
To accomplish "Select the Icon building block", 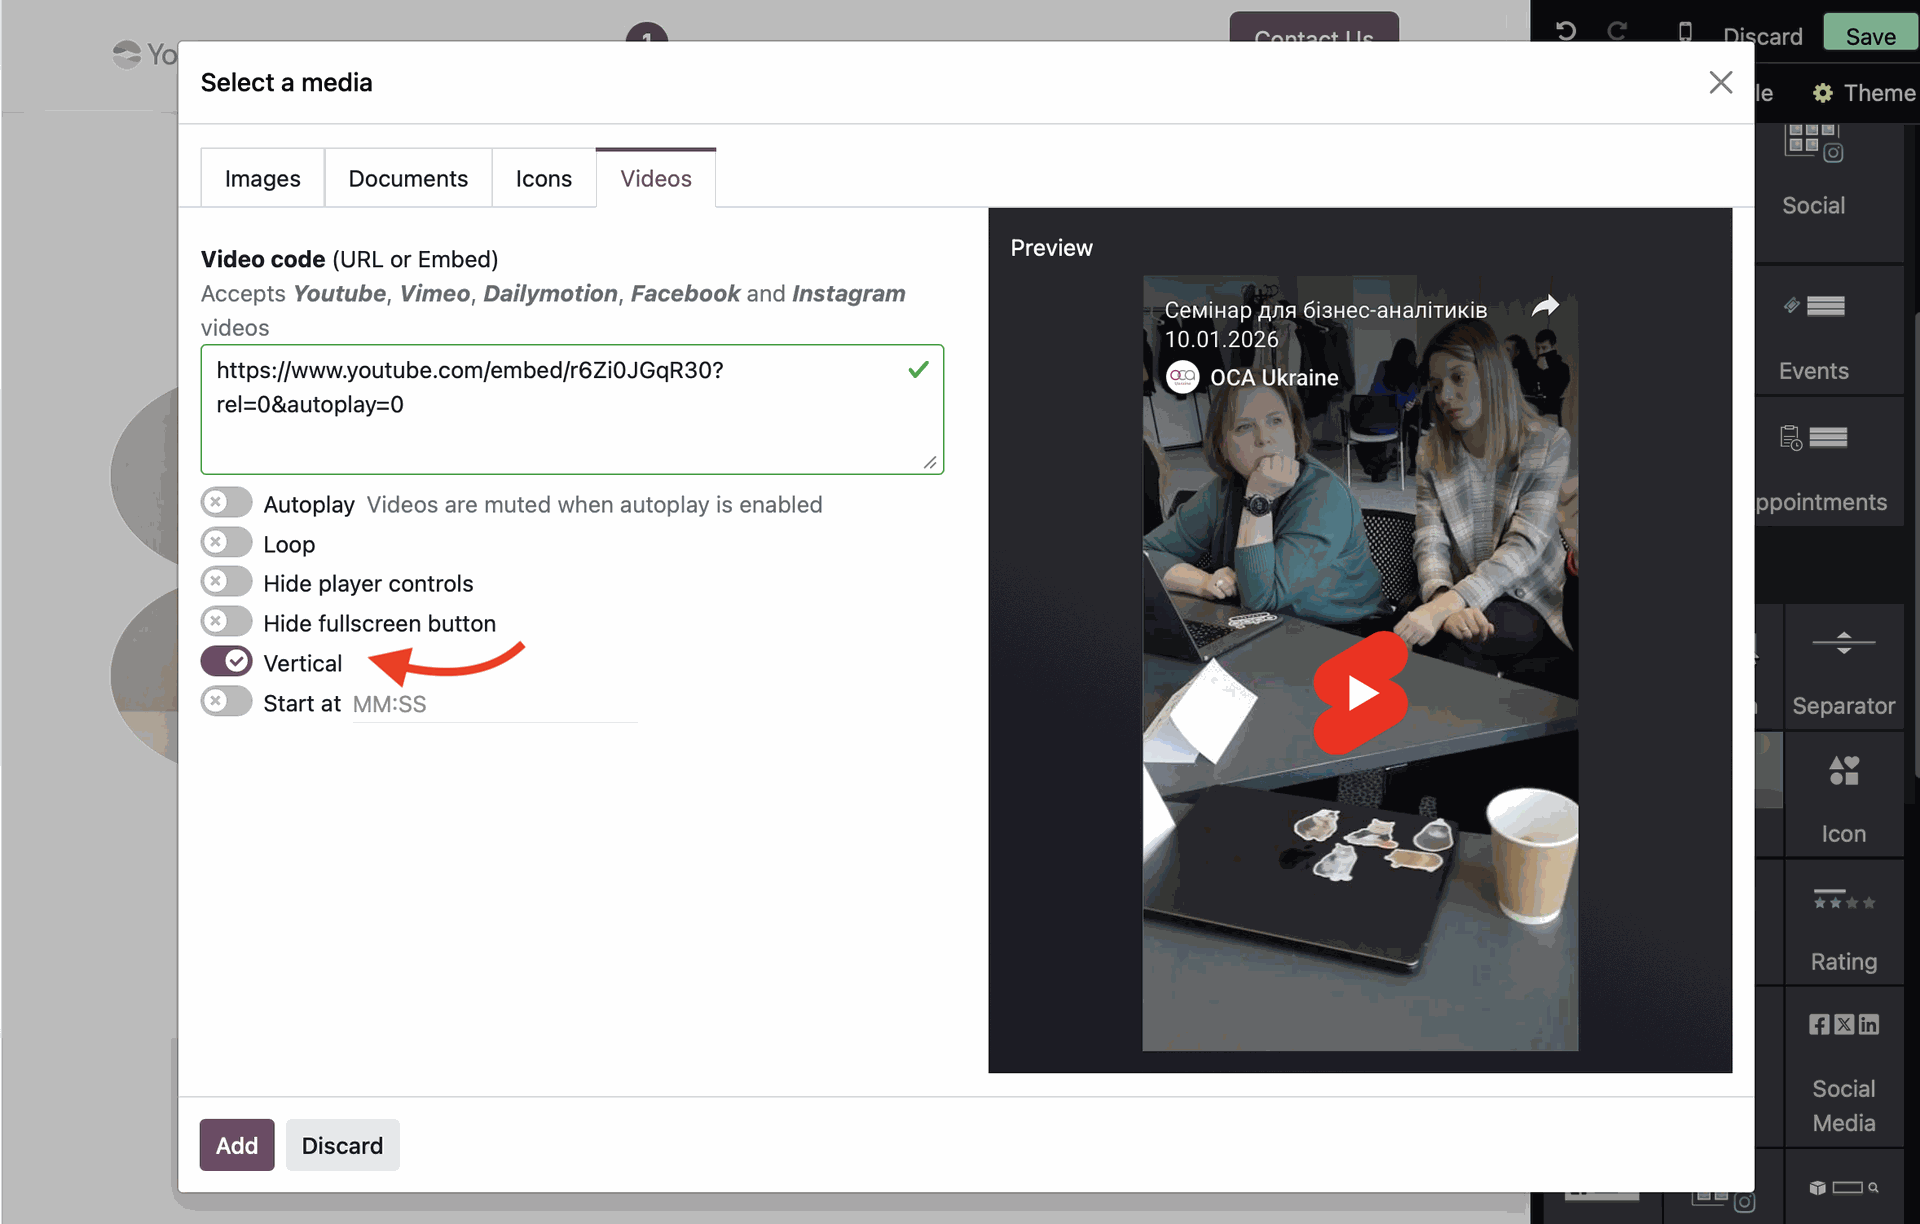I will [1843, 795].
